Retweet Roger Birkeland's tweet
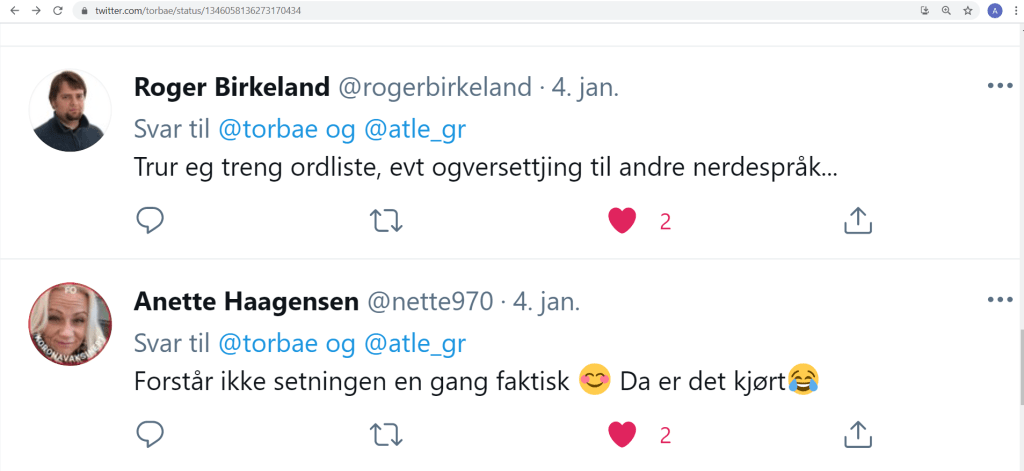1024x471 pixels. tap(386, 221)
